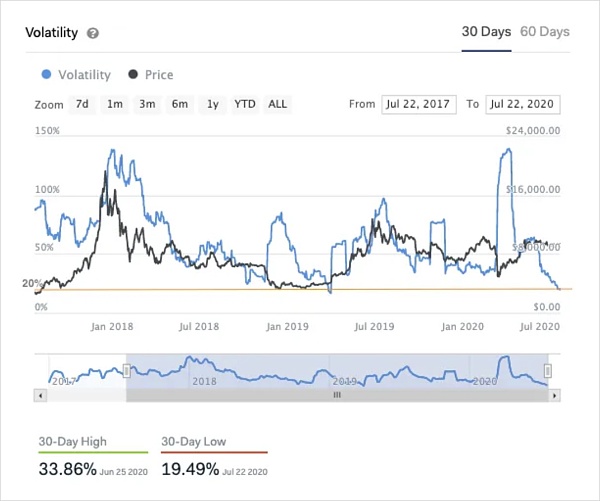Viewport: 600px width, 501px height.
Task: Toggle the black Price legend series
Action: [x=150, y=75]
